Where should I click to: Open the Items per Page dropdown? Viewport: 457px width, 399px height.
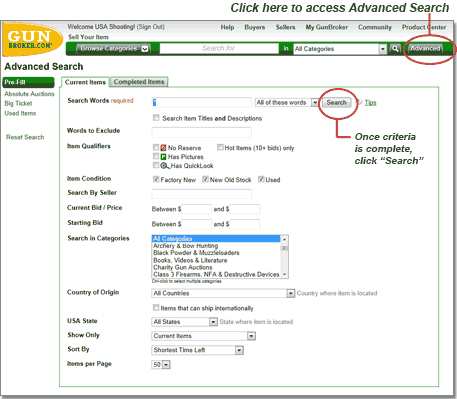[161, 364]
